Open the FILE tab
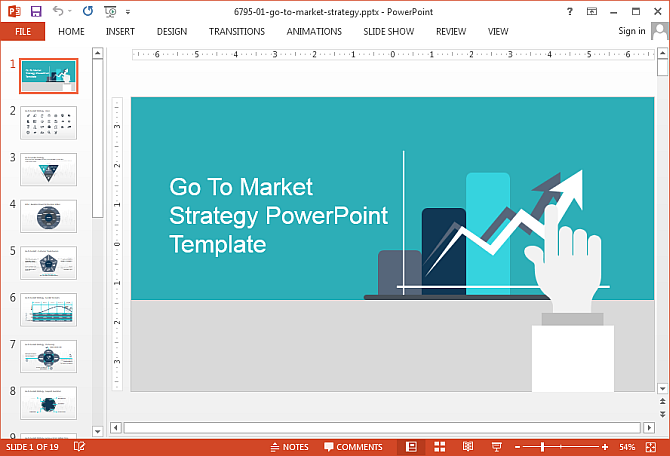 (23, 32)
